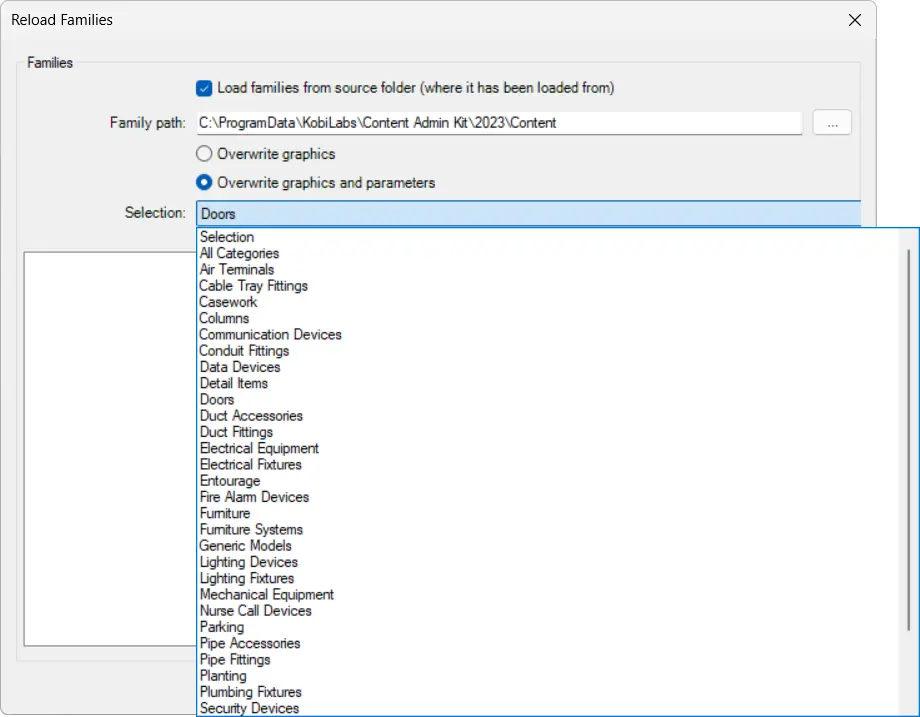Screen dimensions: 920x717
Task: Close the Reload Families dialog
Action: (855, 20)
